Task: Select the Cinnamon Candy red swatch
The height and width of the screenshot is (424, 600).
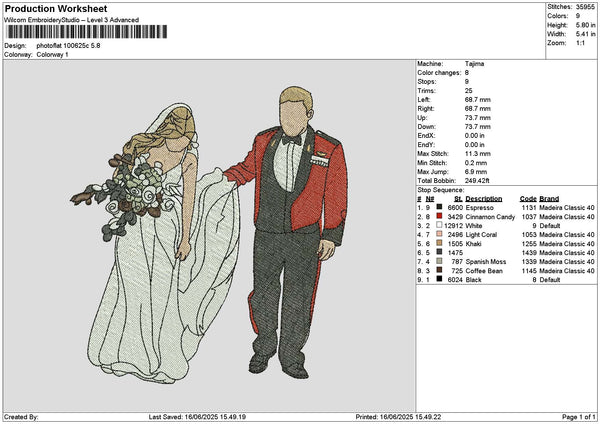Action: pos(439,216)
